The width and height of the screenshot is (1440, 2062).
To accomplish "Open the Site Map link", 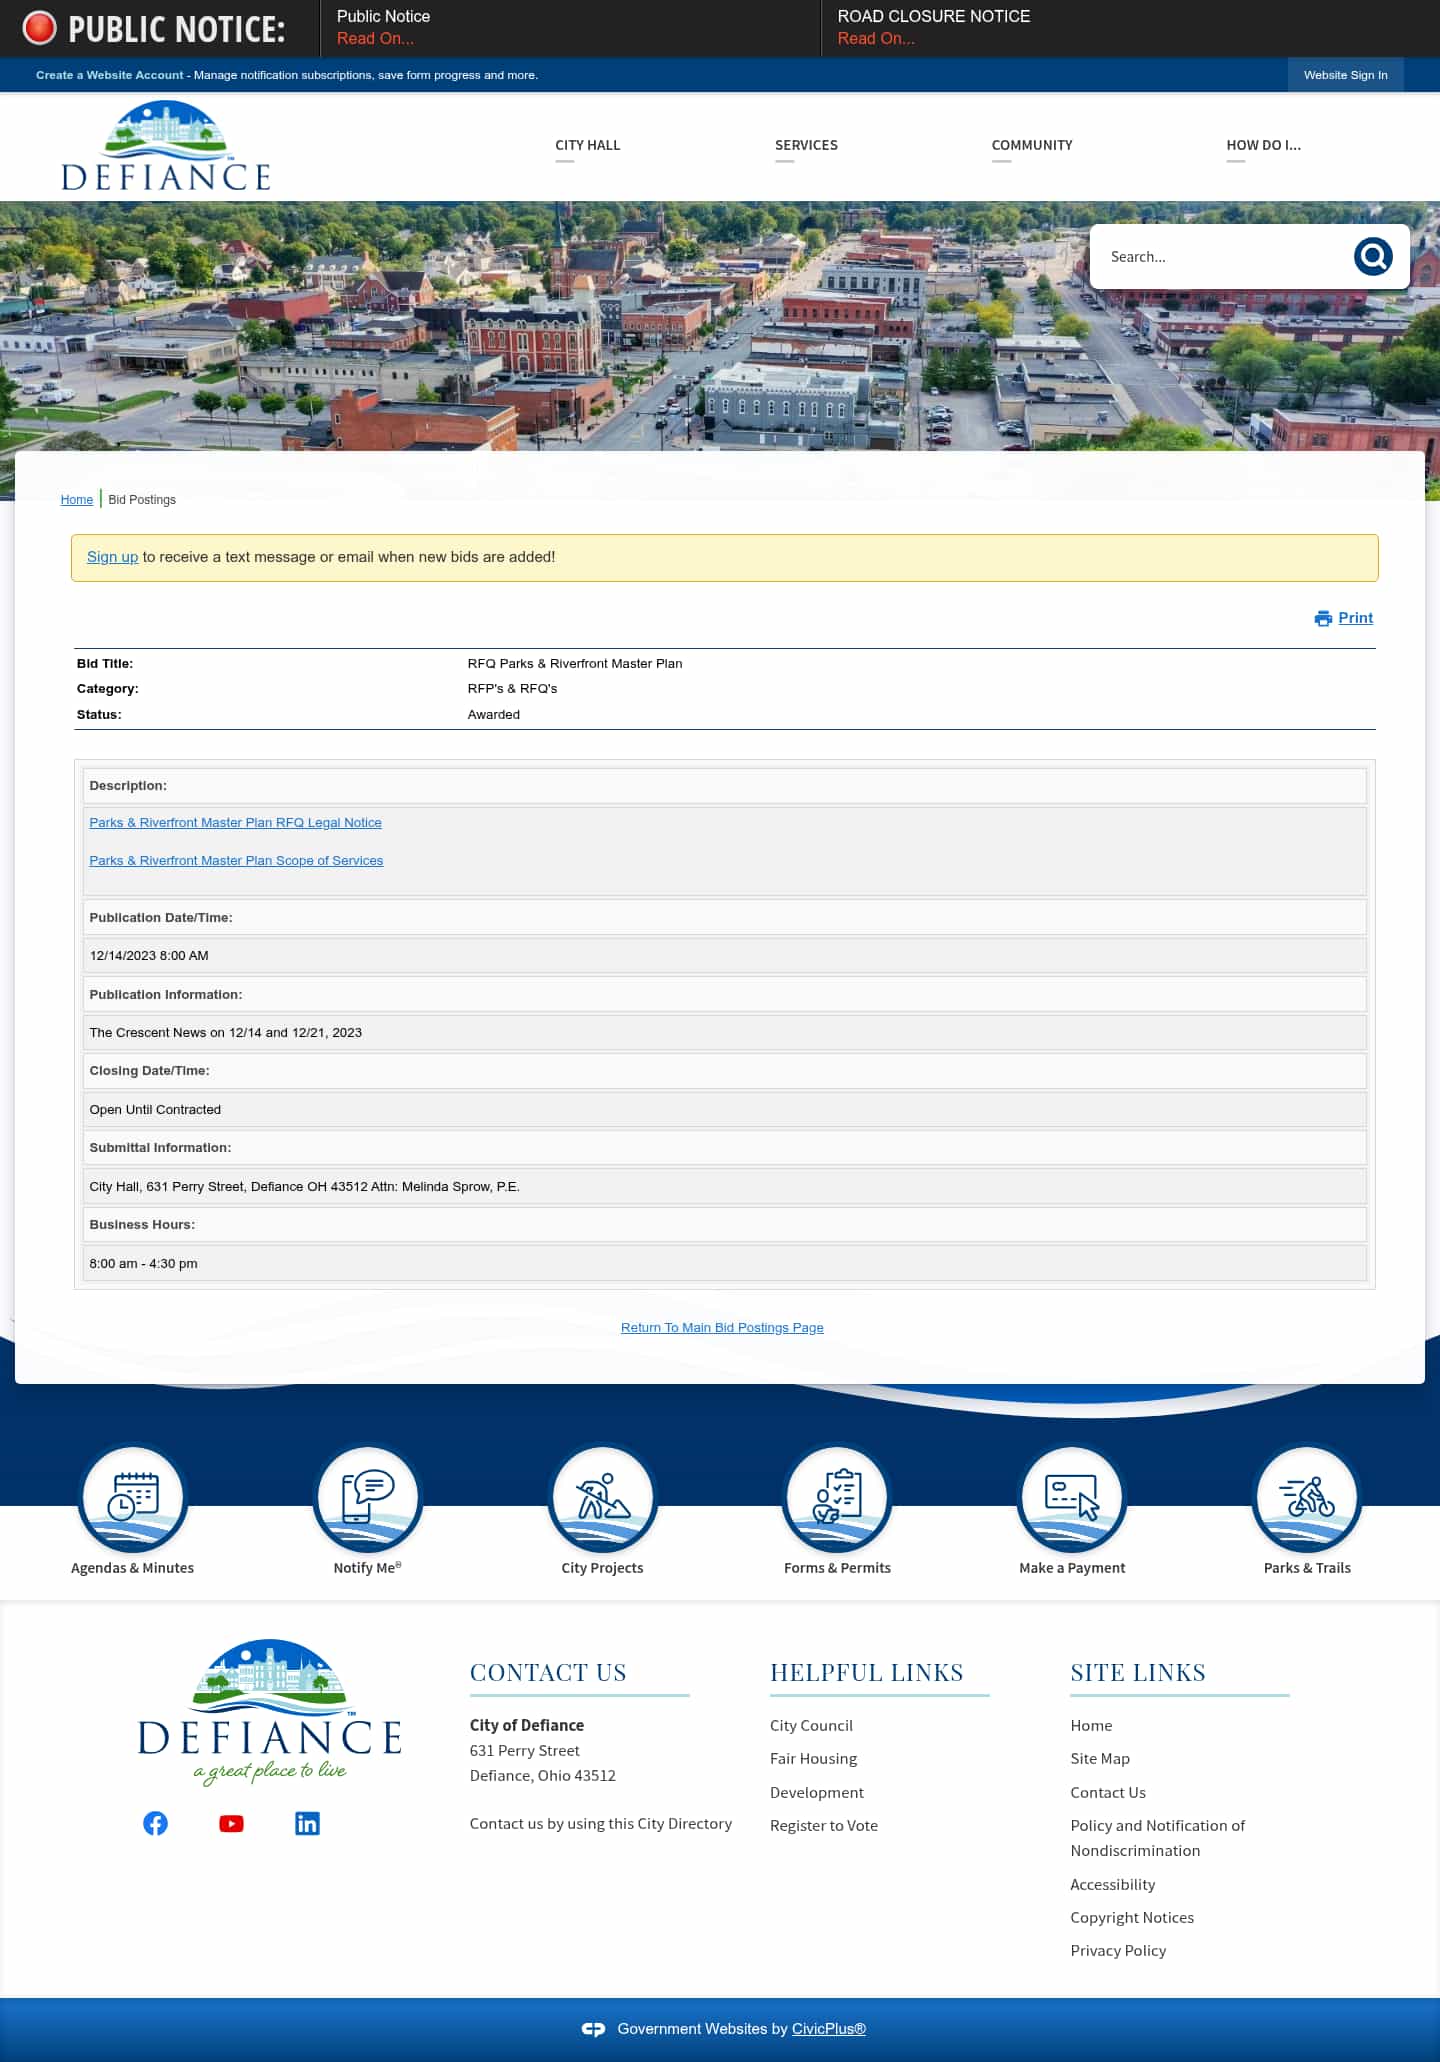I will pyautogui.click(x=1100, y=1758).
